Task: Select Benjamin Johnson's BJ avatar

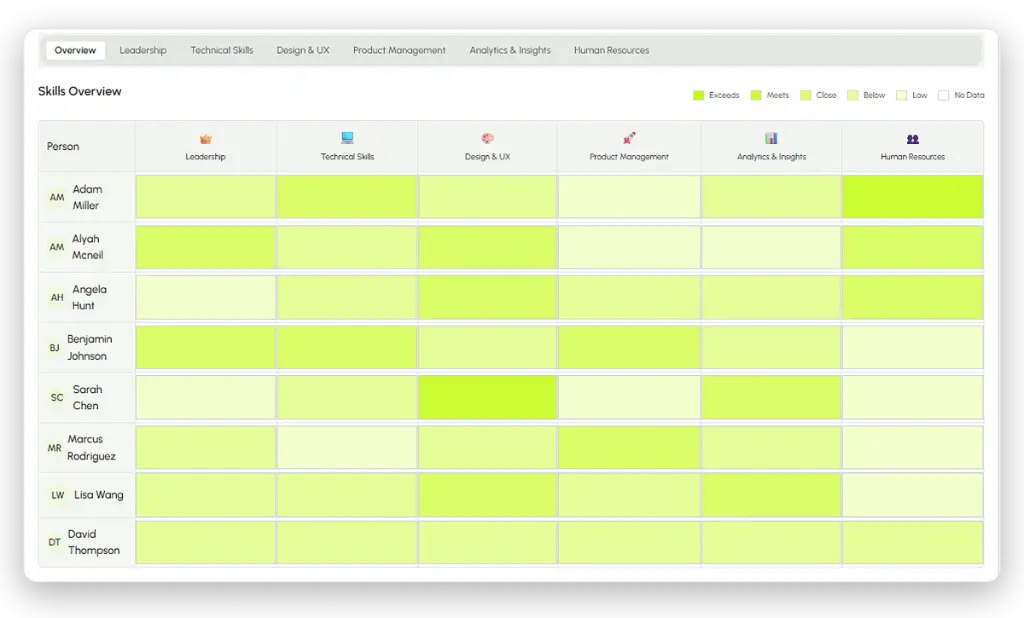Action: [54, 348]
